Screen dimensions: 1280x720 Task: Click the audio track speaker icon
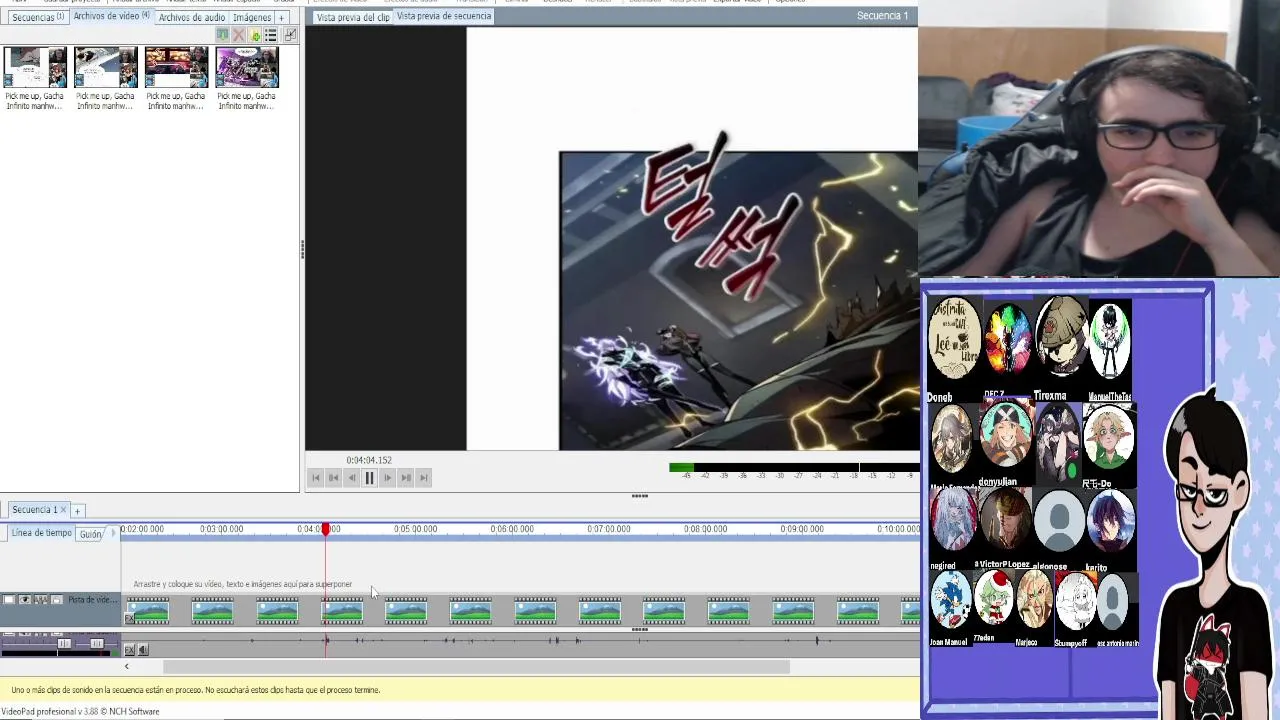tap(142, 650)
